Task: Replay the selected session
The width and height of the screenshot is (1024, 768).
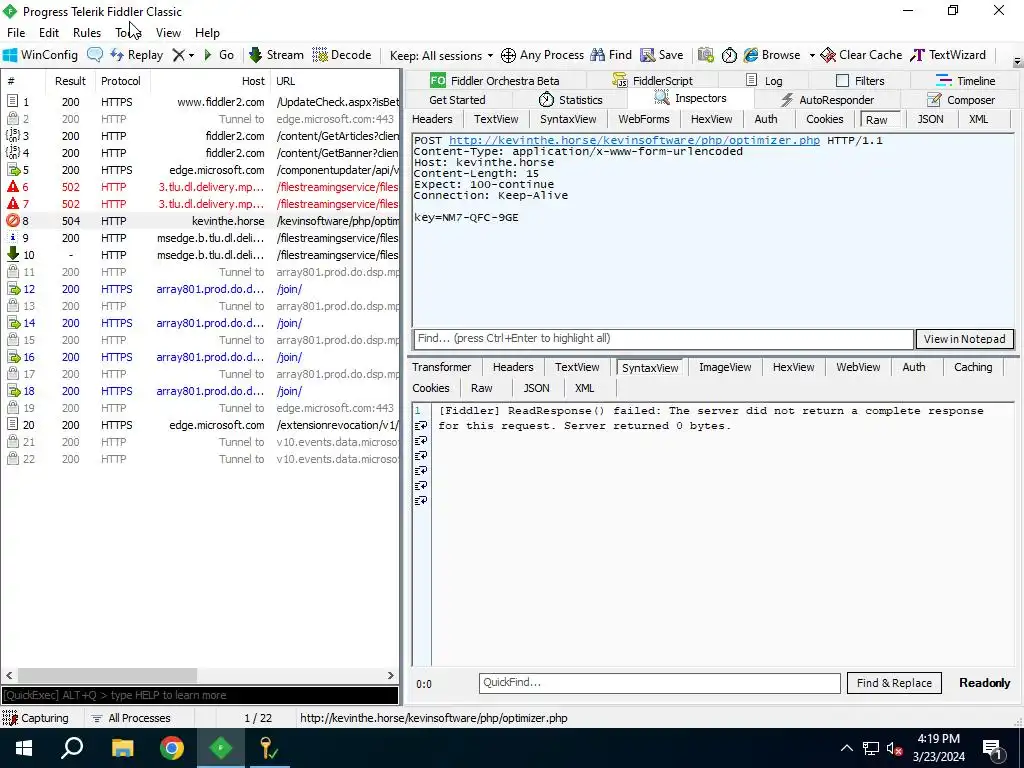Action: pos(136,55)
